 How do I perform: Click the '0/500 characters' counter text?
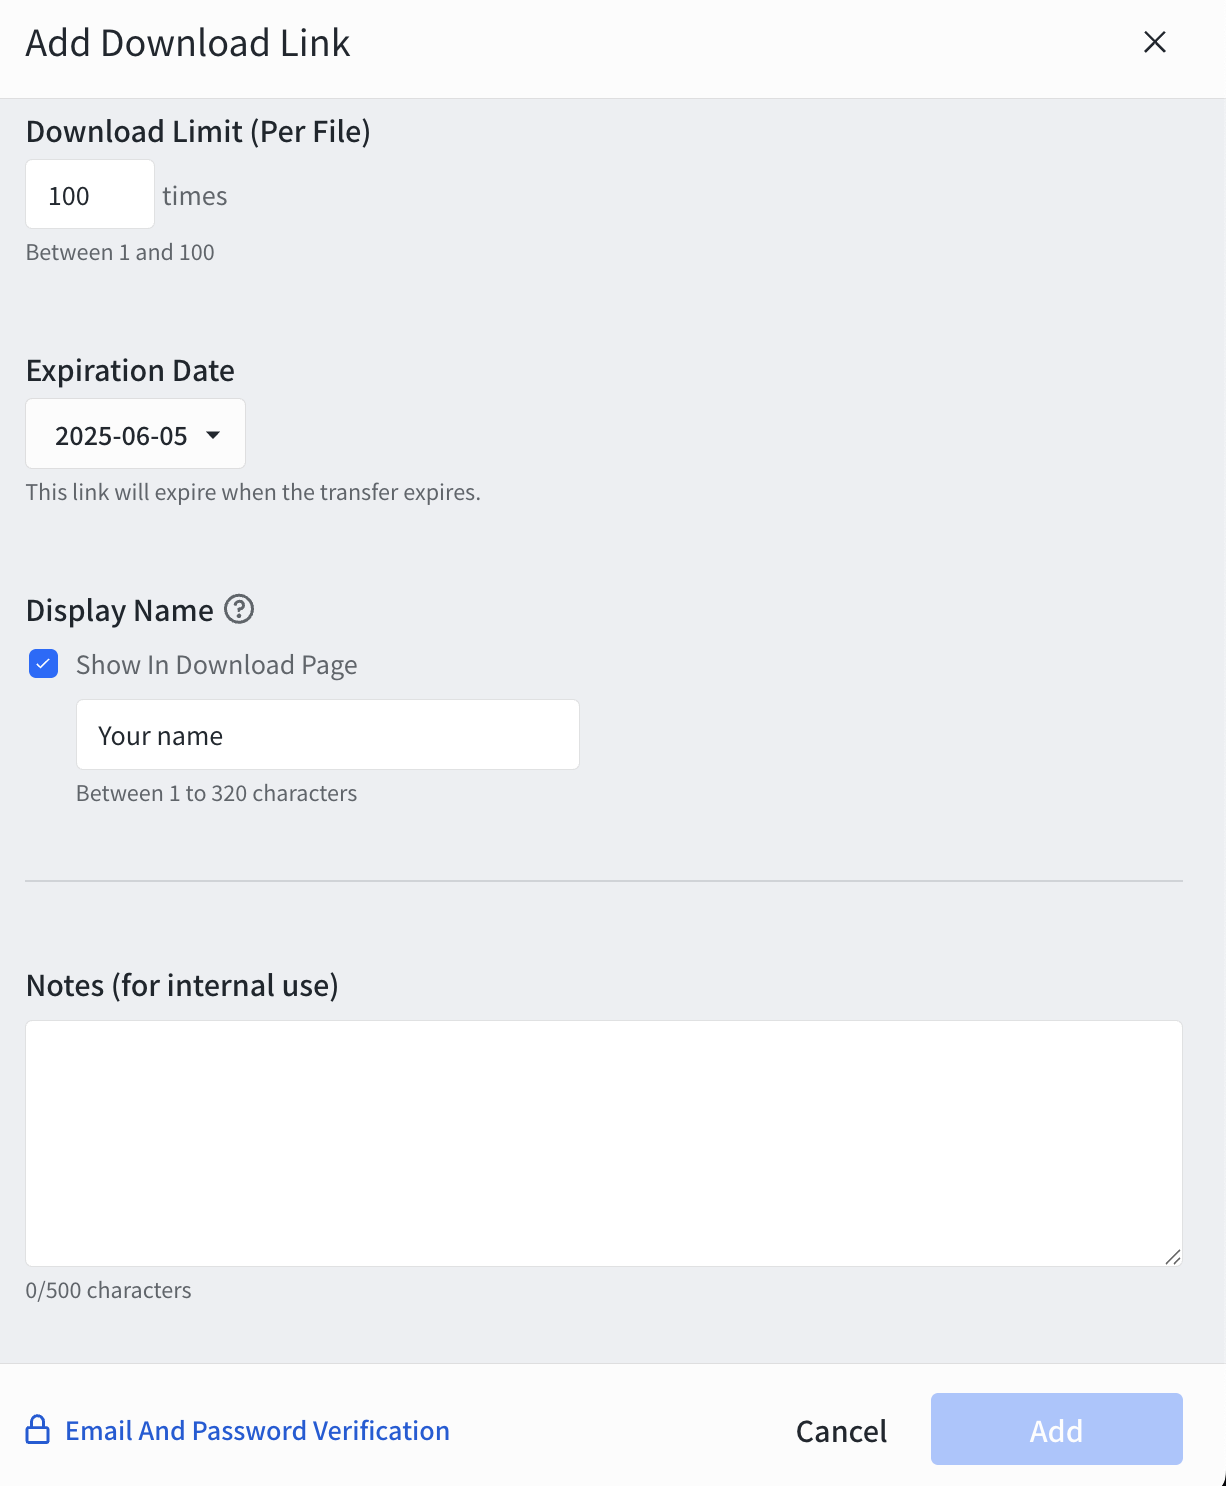pyautogui.click(x=109, y=1290)
